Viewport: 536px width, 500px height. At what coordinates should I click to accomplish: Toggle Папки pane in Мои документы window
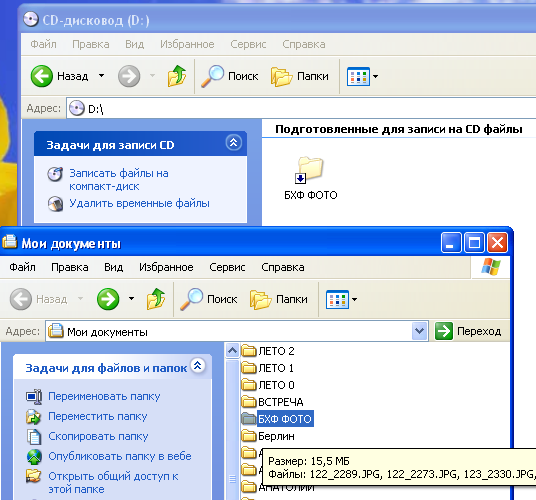point(279,299)
